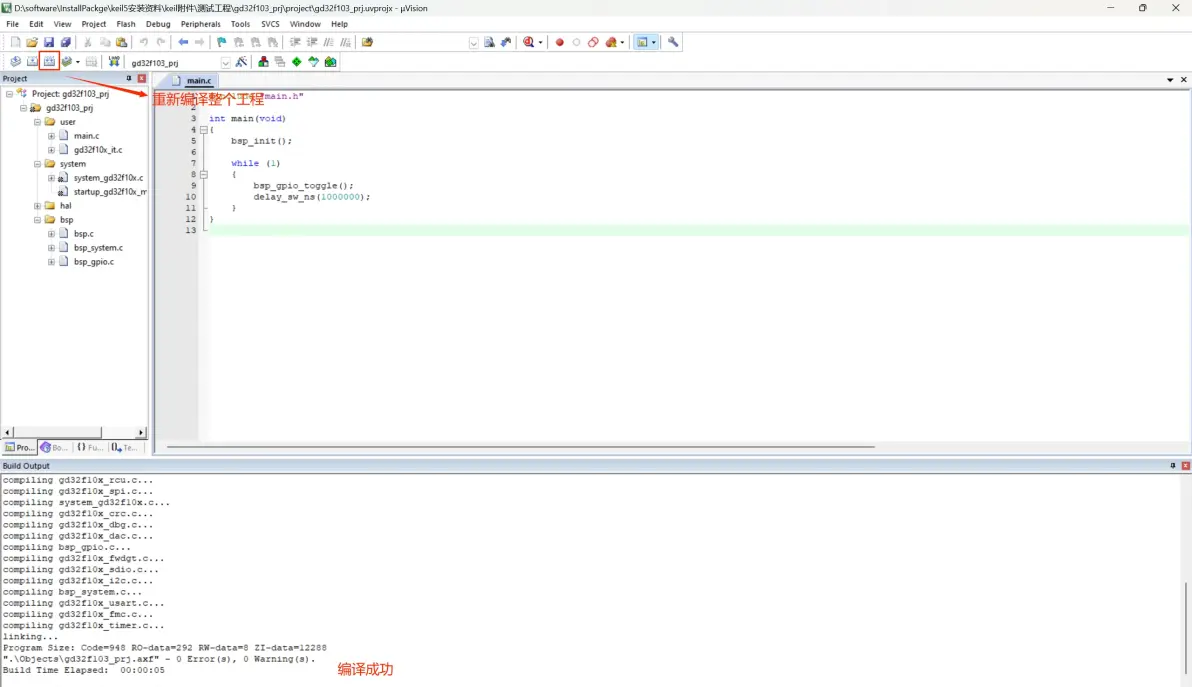Open the Configuration wrench icon
1192x687 pixels.
[673, 42]
